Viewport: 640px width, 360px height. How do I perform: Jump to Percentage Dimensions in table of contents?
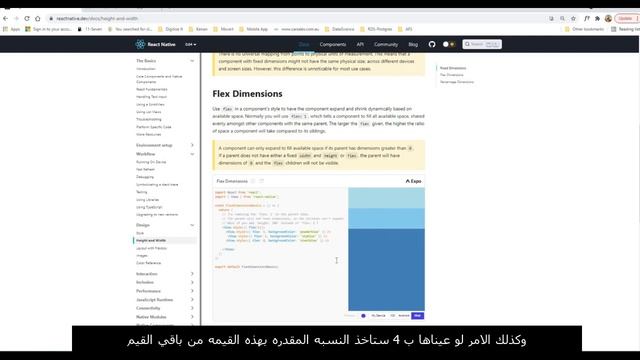(x=457, y=82)
